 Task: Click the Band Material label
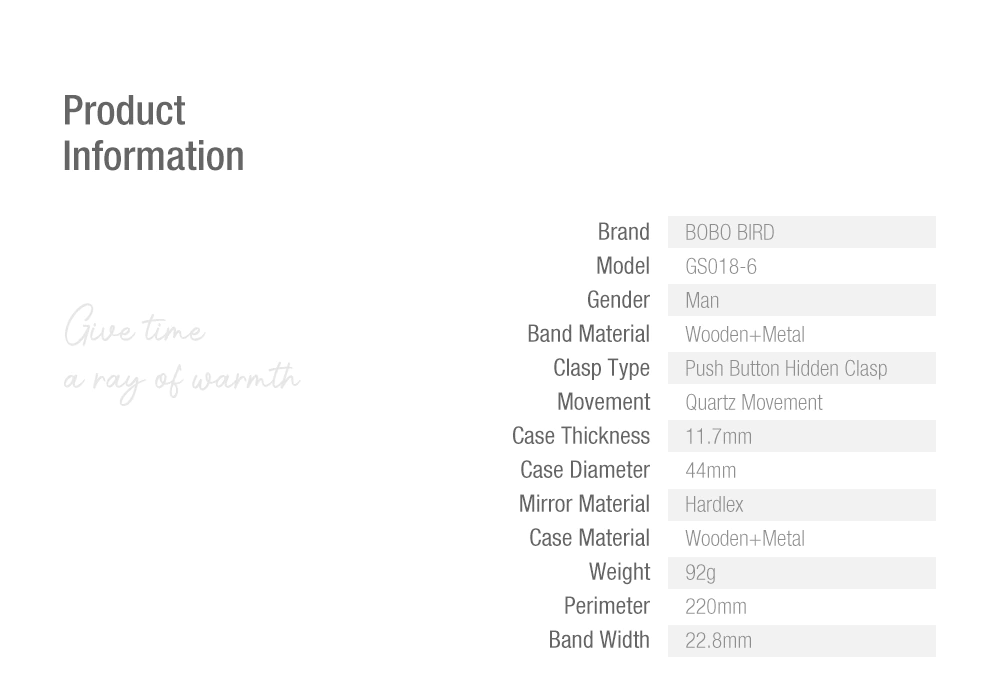pyautogui.click(x=588, y=334)
